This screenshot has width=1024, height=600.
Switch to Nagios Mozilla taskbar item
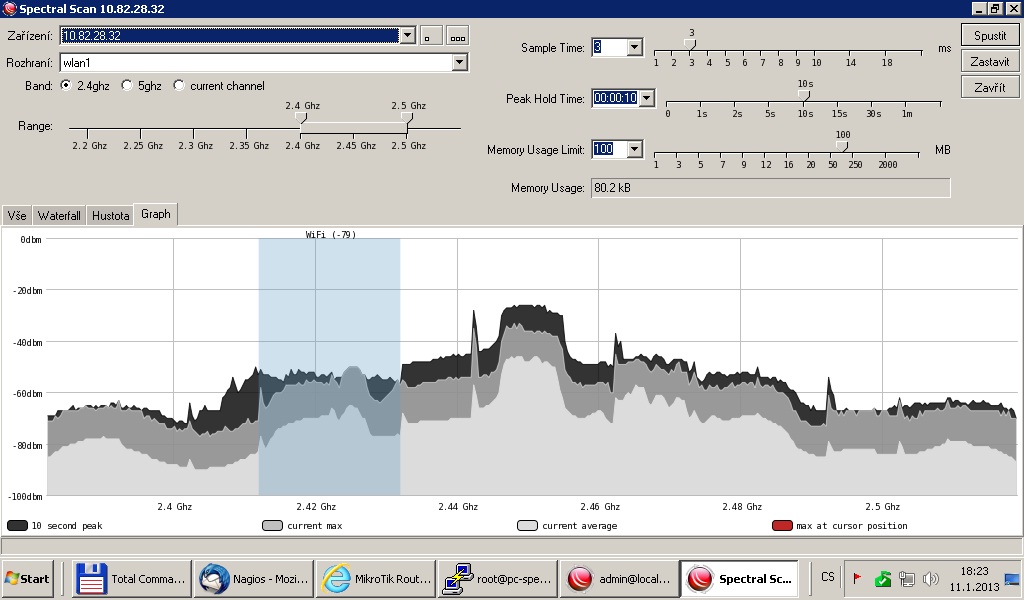coord(254,578)
